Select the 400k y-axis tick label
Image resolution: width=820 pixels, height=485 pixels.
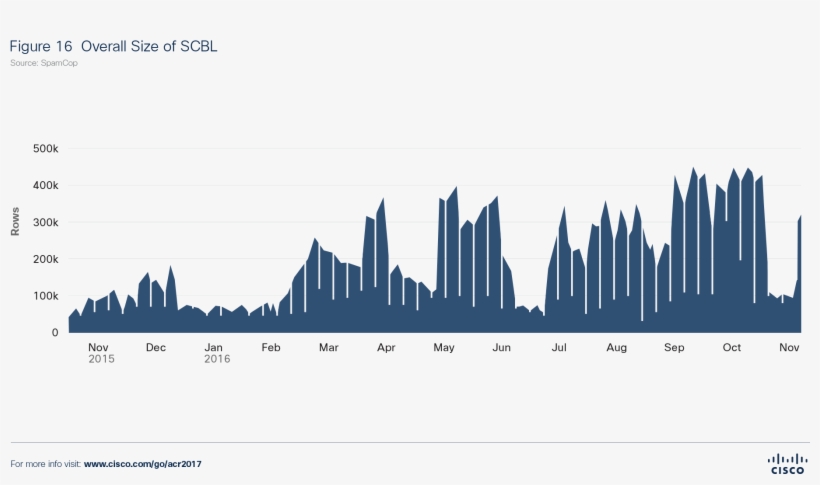[x=43, y=186]
